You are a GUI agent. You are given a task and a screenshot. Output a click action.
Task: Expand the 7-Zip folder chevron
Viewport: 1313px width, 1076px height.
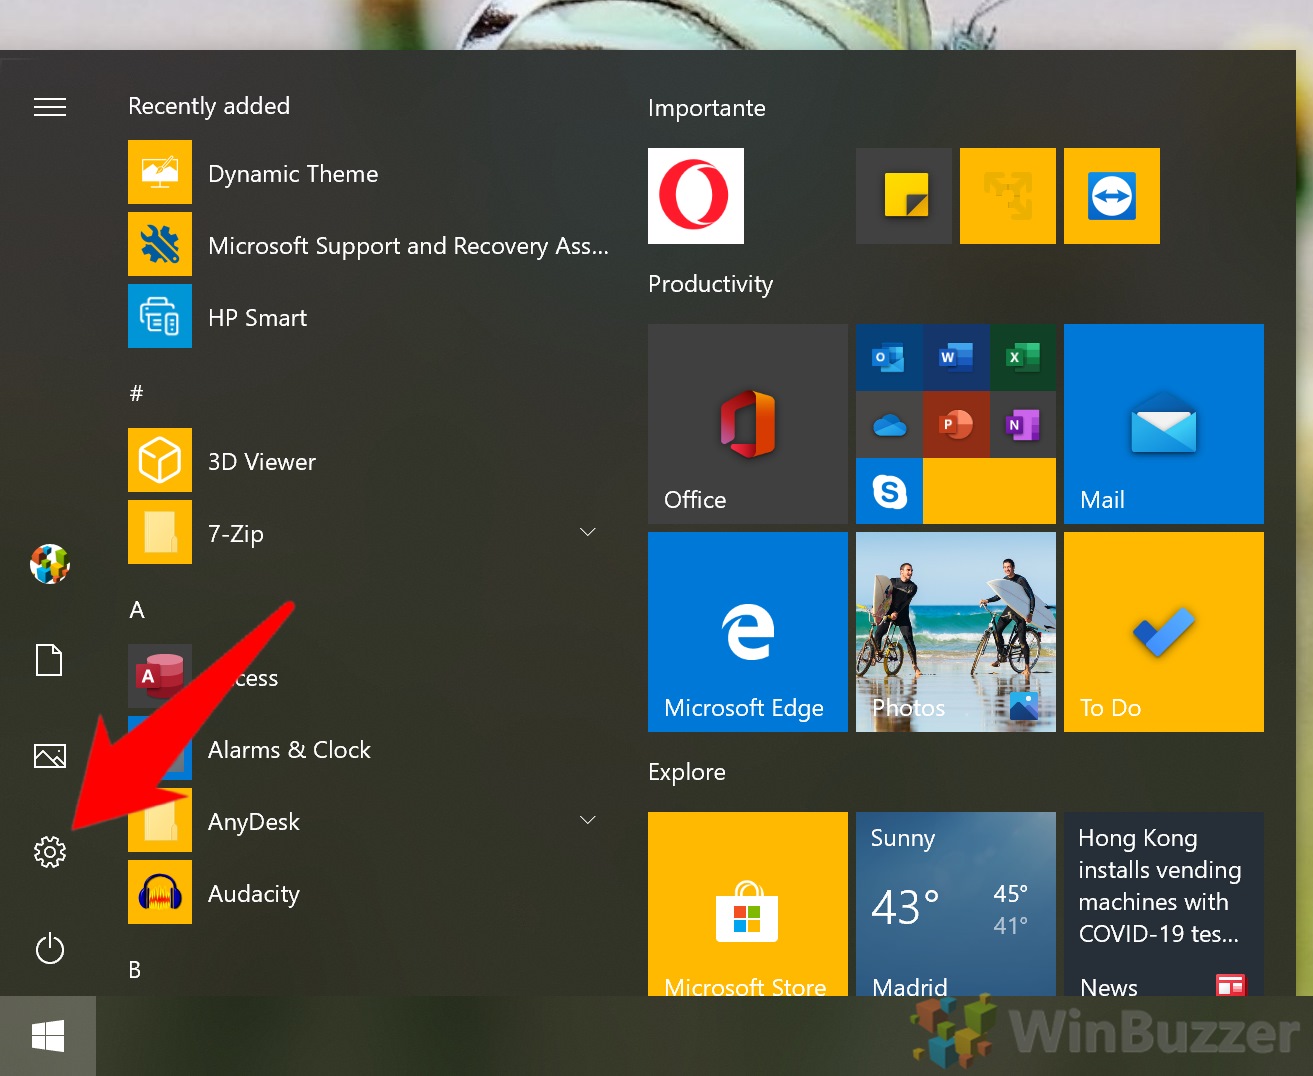[x=588, y=532]
